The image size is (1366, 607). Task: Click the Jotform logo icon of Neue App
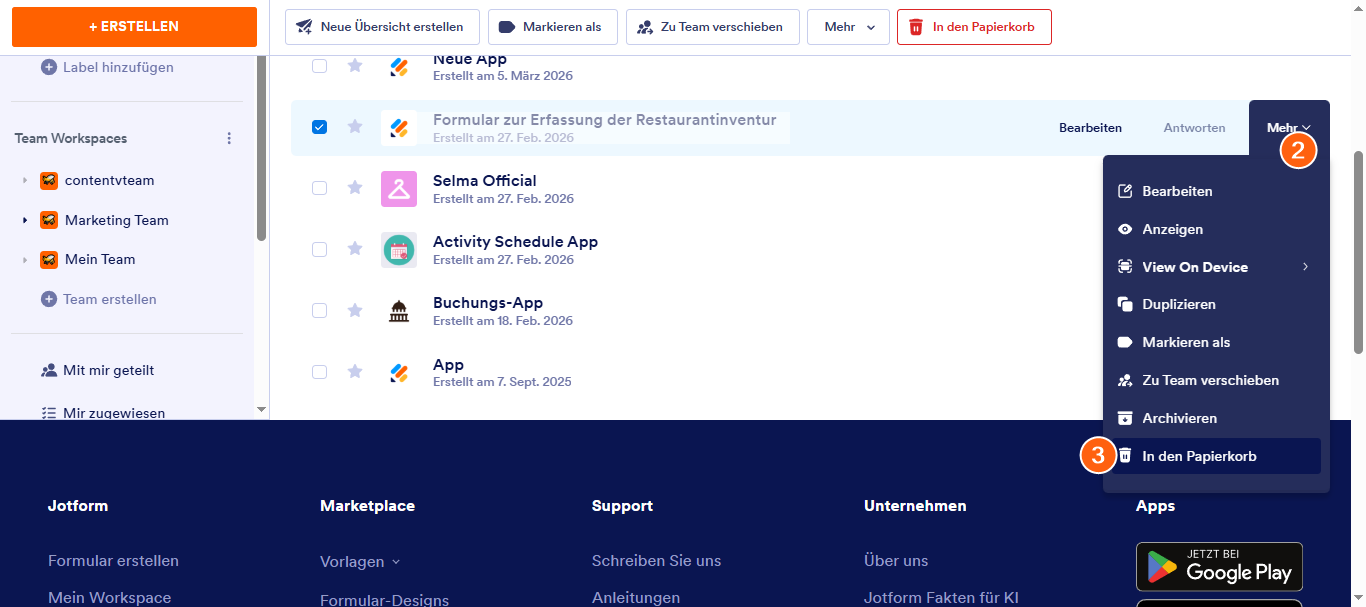pyautogui.click(x=399, y=67)
